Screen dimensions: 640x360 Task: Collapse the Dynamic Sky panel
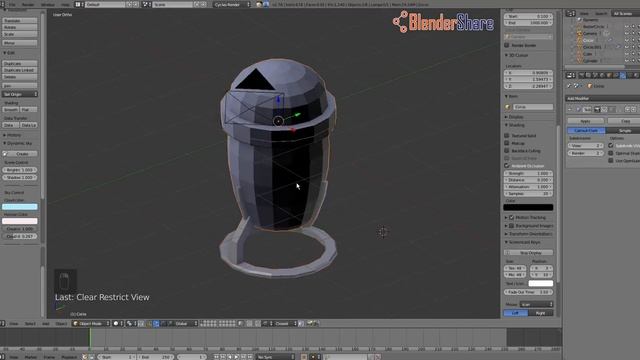[18, 143]
